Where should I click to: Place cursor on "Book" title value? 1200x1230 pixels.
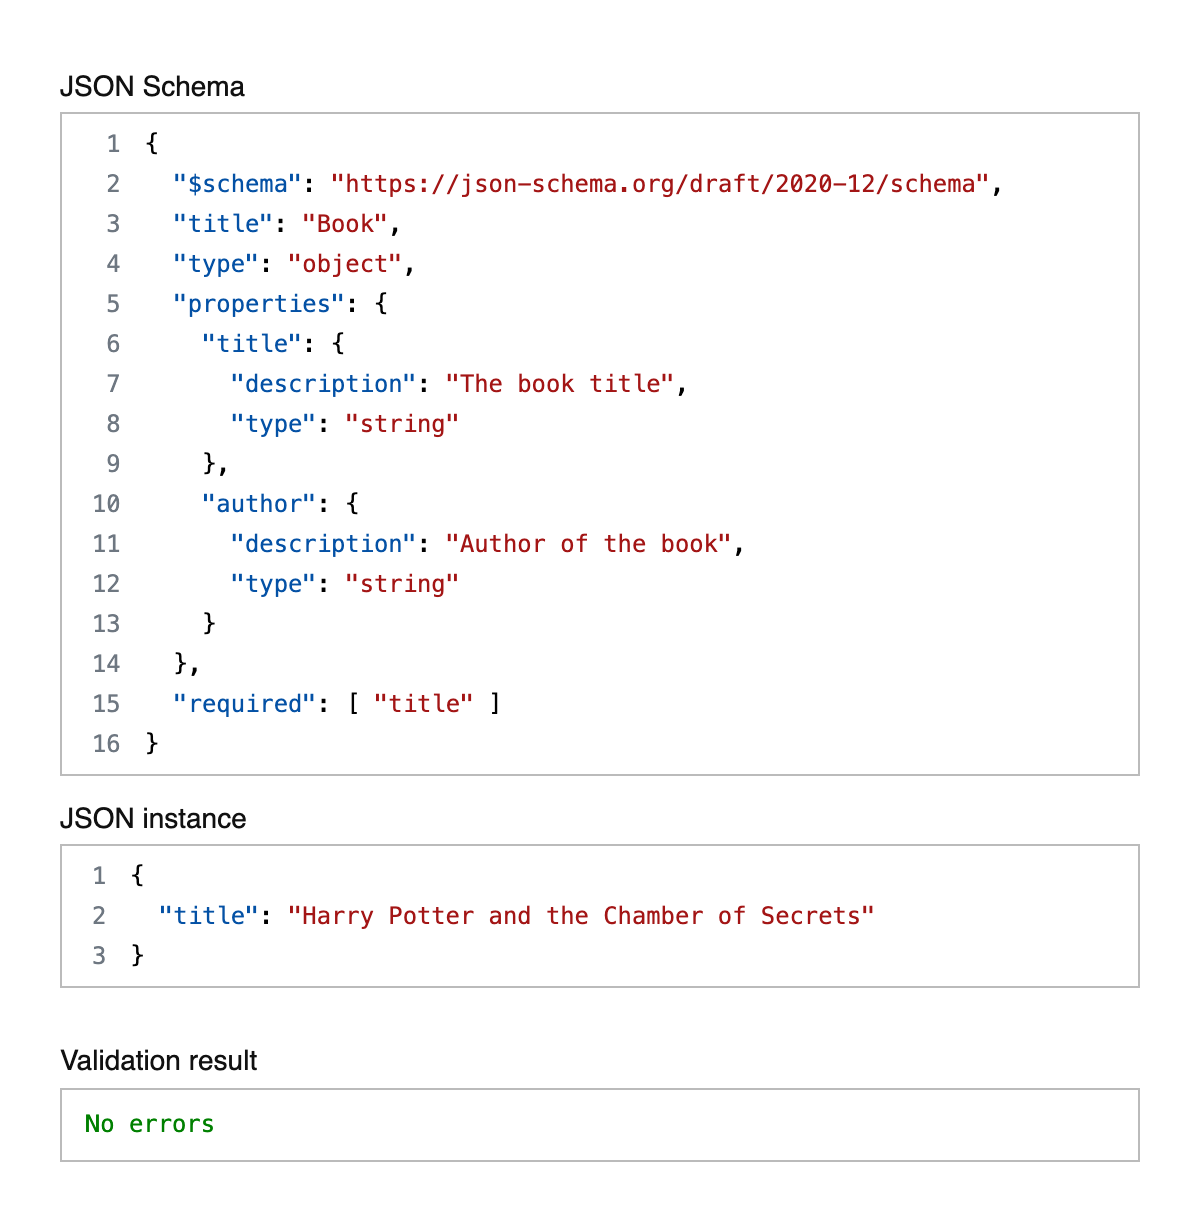click(x=345, y=224)
